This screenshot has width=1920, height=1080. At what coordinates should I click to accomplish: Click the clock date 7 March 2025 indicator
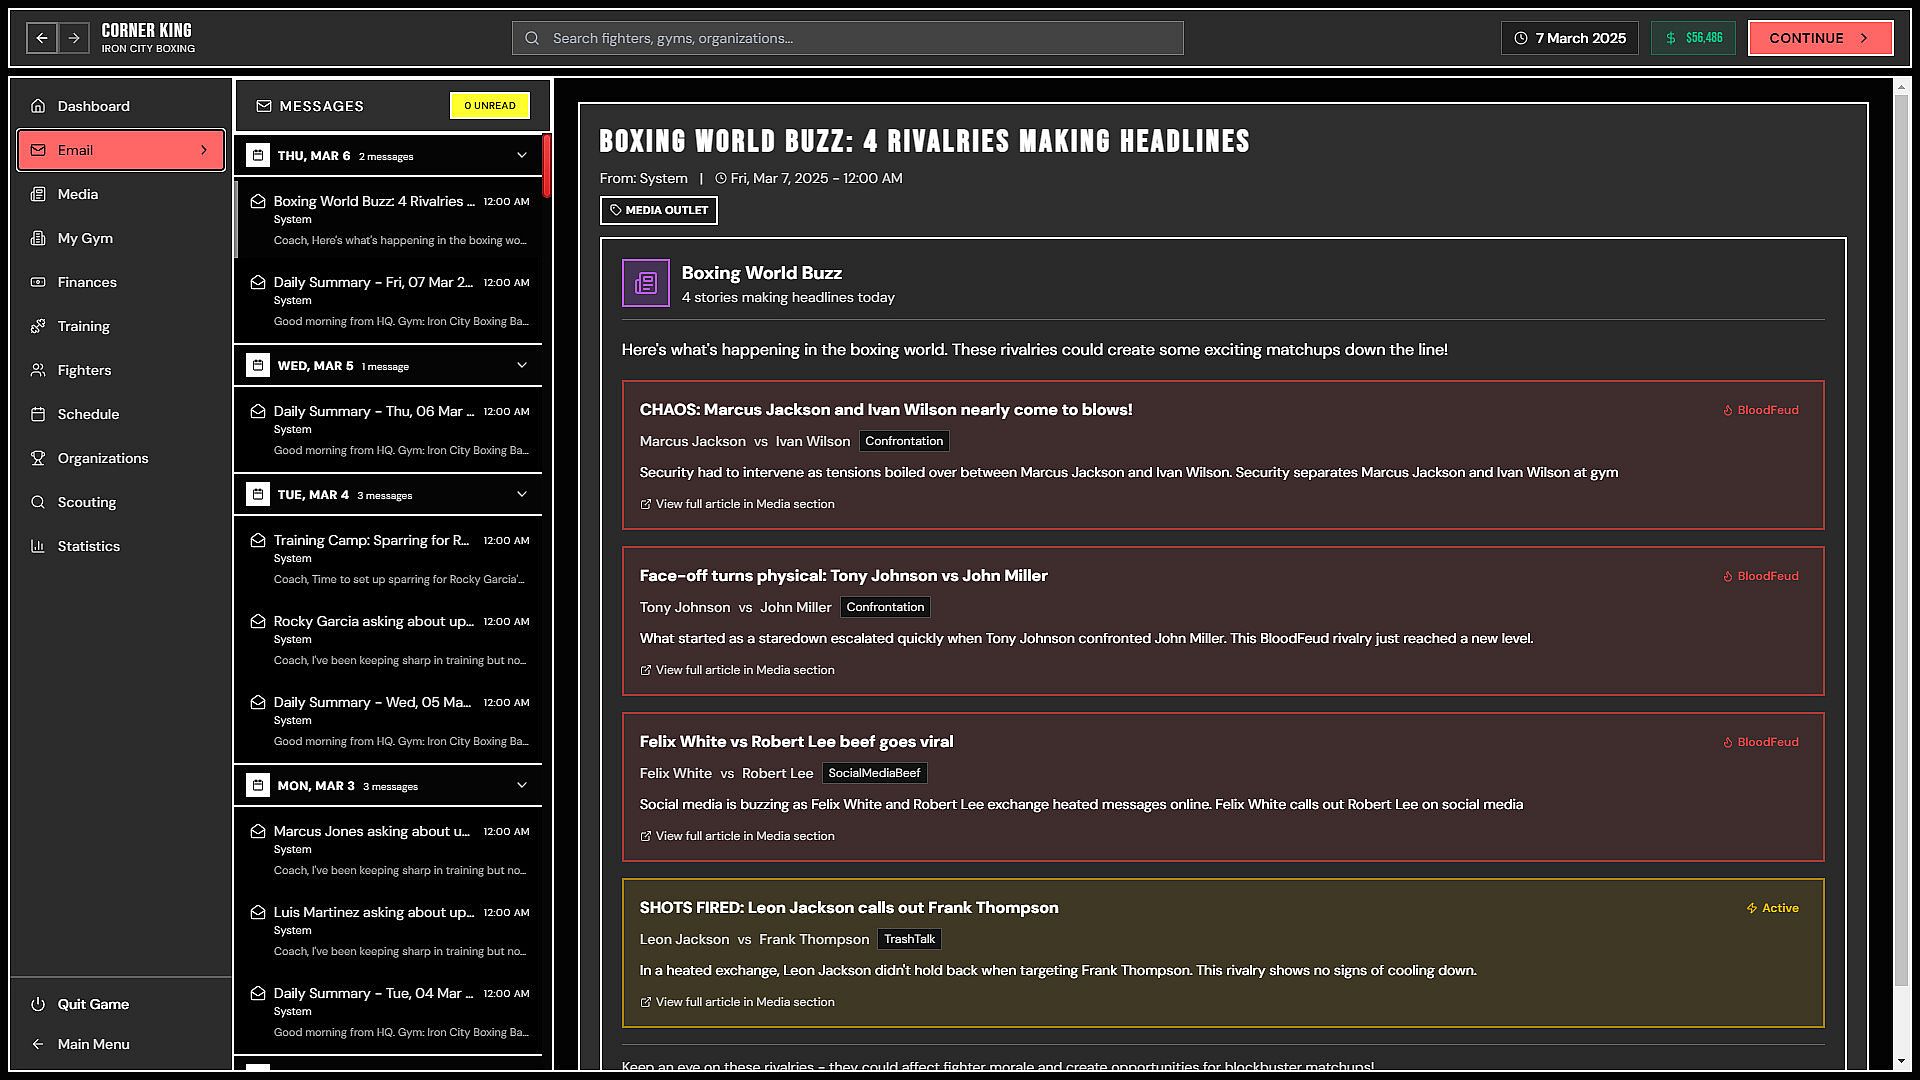point(1569,38)
